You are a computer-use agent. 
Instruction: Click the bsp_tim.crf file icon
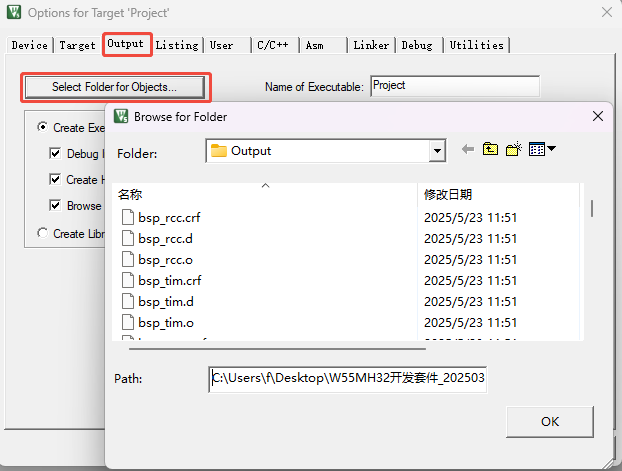click(127, 280)
